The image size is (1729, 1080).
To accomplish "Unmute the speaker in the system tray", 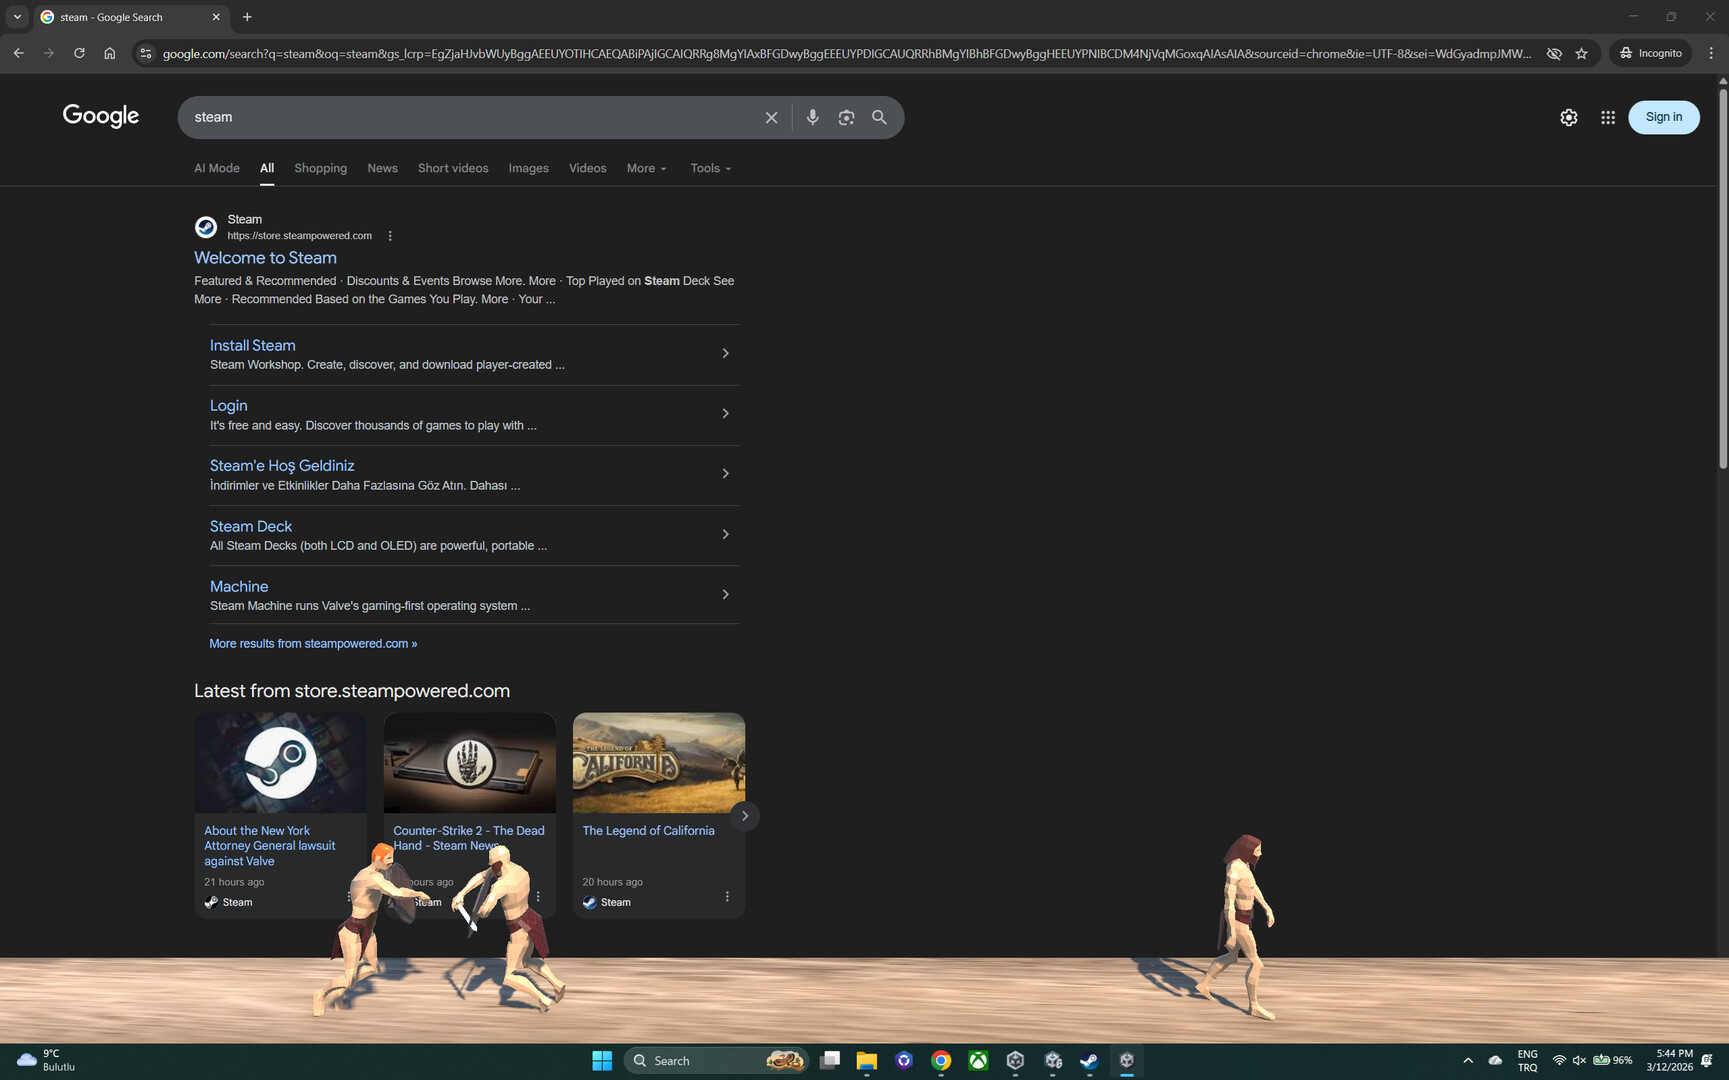I will click(1579, 1060).
